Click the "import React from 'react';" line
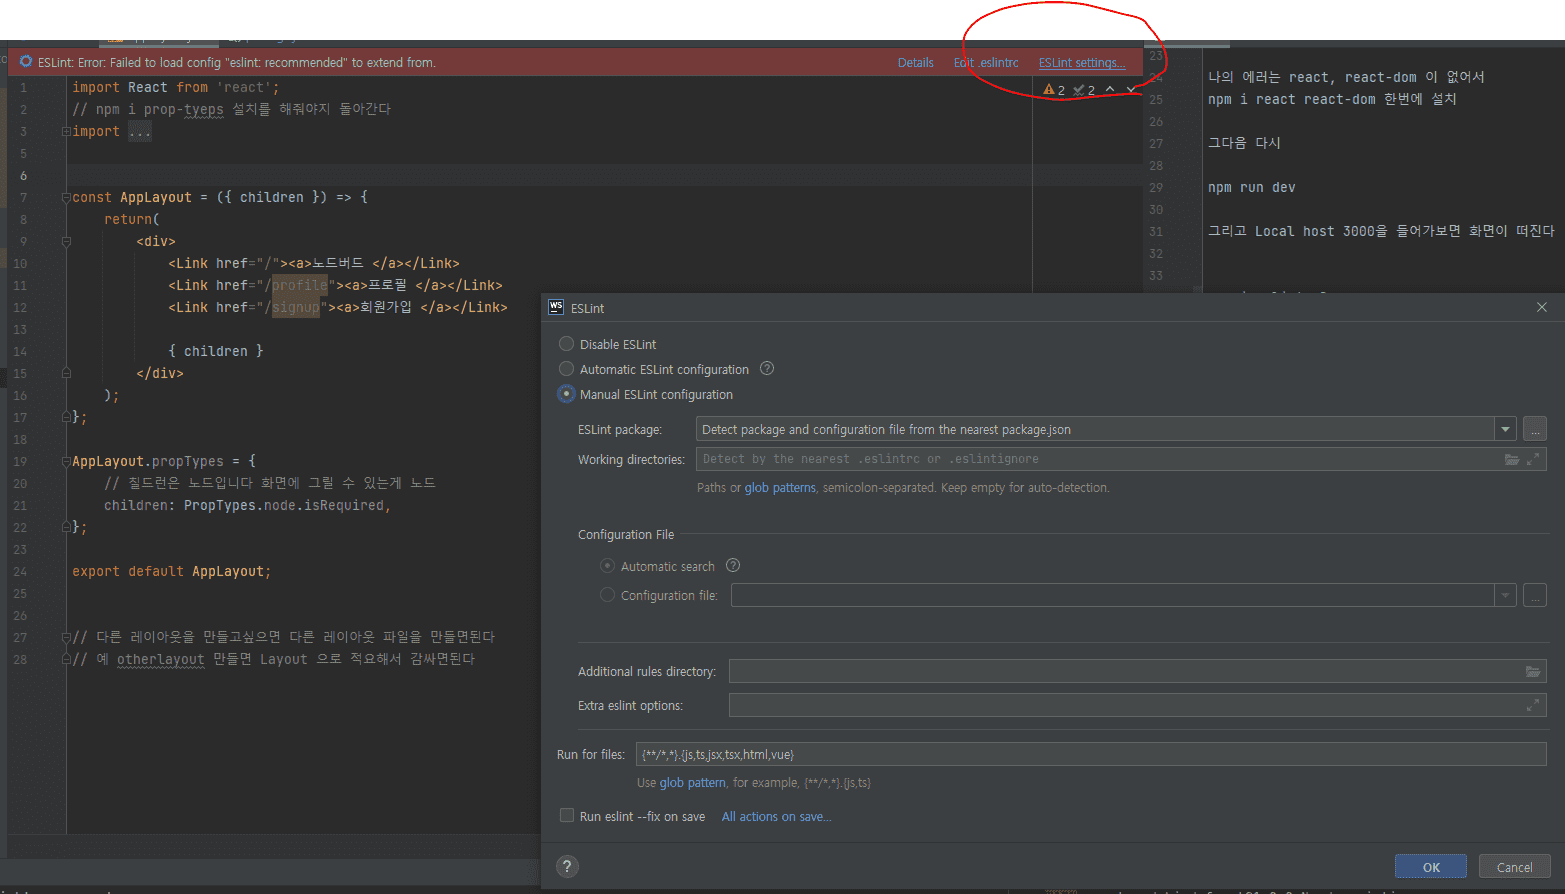This screenshot has height=894, width=1565. 176,87
